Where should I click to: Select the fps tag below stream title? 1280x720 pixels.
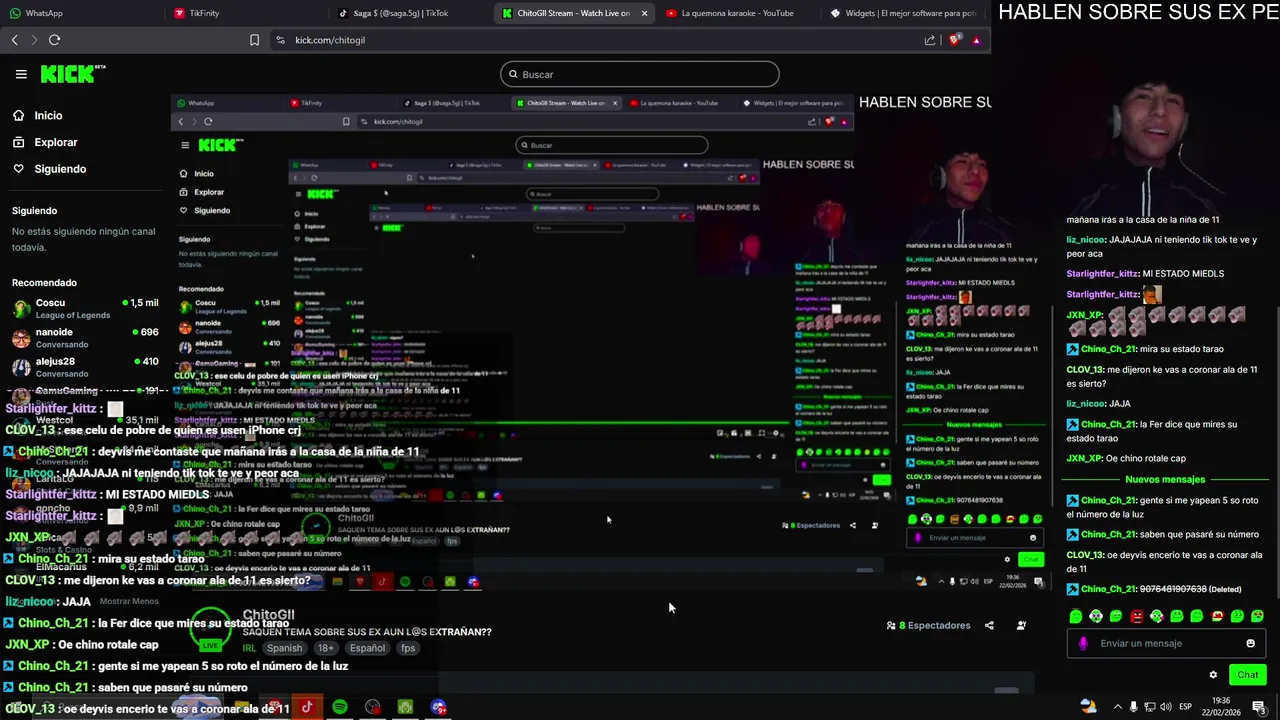pyautogui.click(x=408, y=648)
